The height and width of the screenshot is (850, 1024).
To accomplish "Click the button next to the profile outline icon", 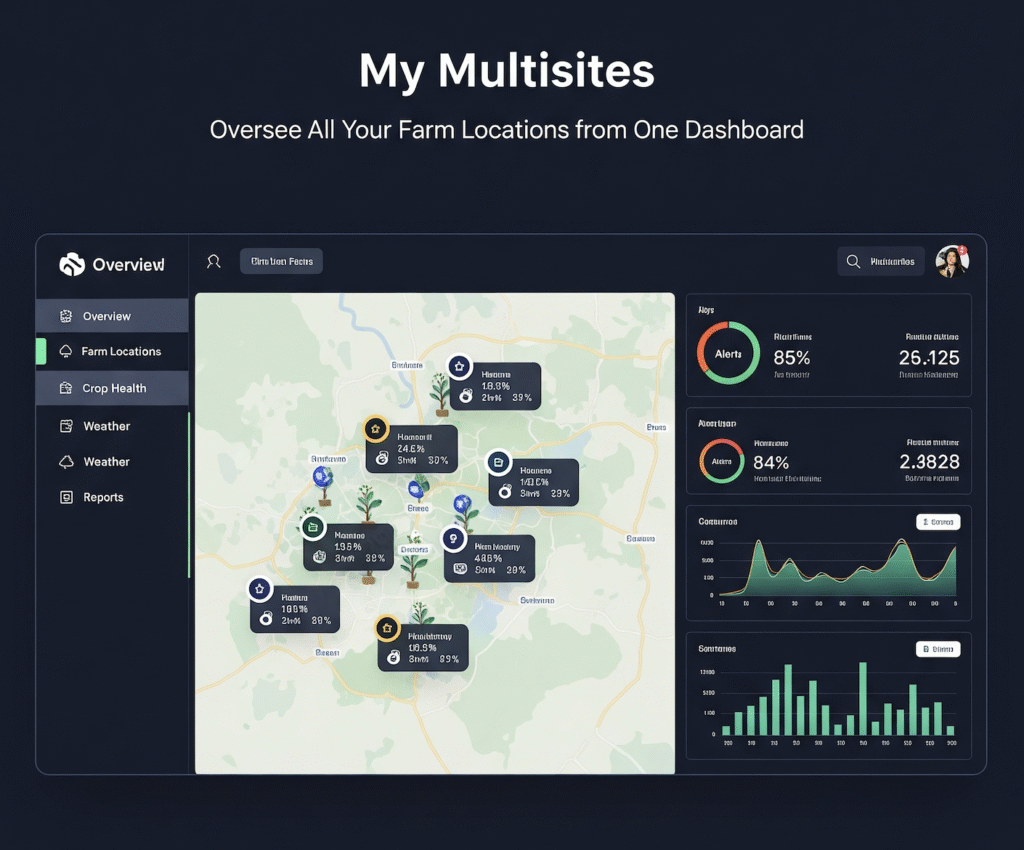I will (281, 262).
